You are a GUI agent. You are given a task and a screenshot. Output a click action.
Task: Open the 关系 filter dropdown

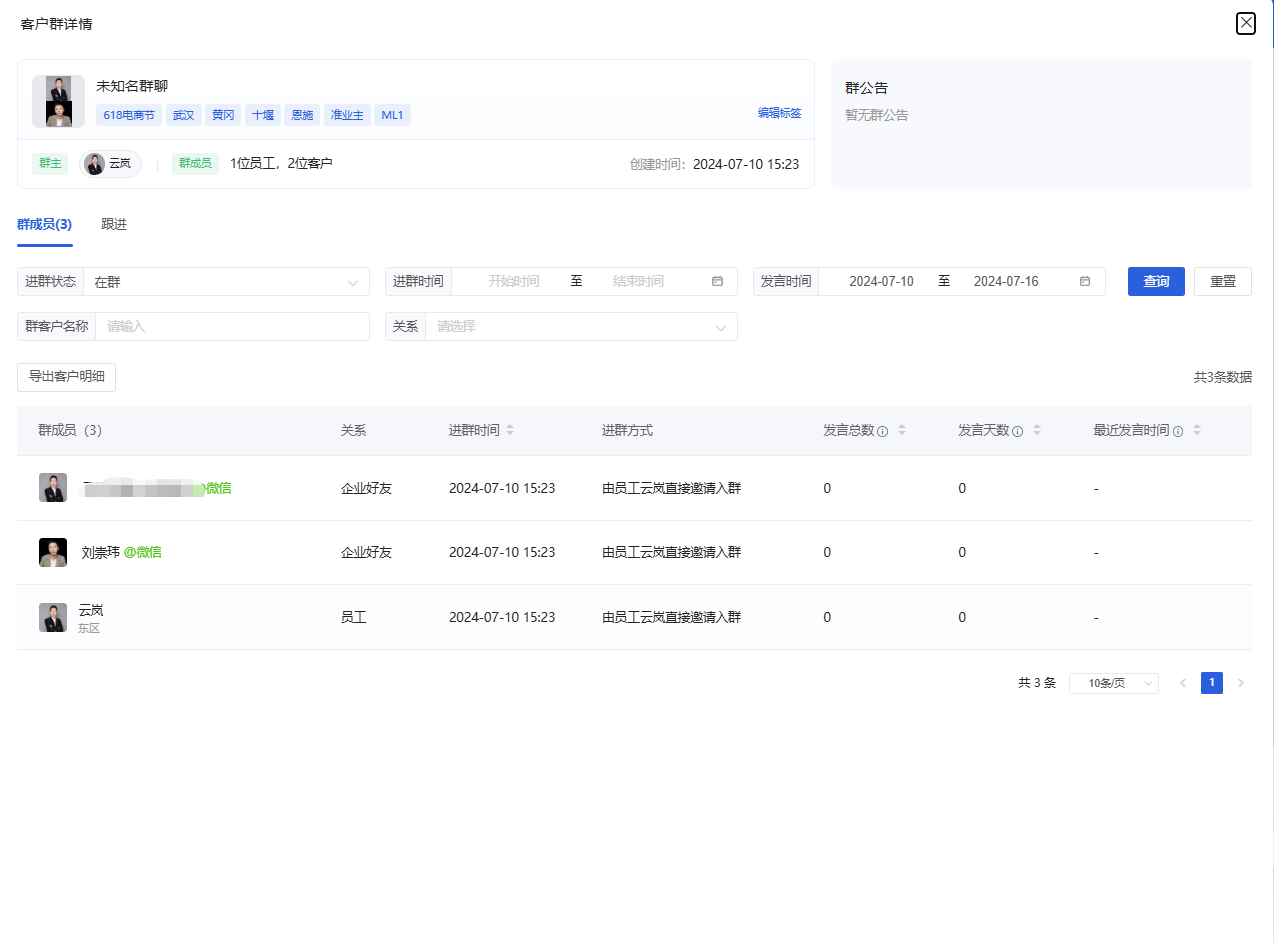(581, 326)
